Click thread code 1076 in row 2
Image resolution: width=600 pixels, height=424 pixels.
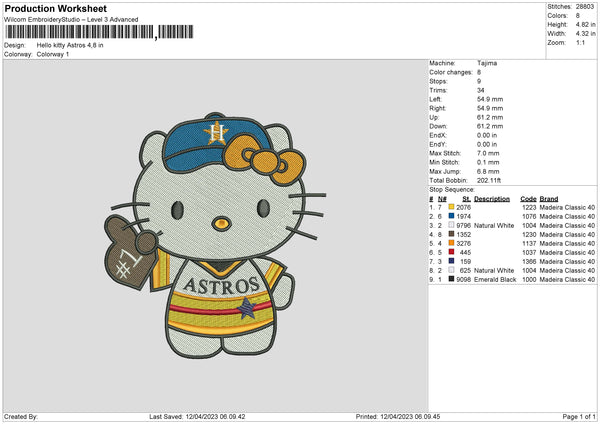529,217
